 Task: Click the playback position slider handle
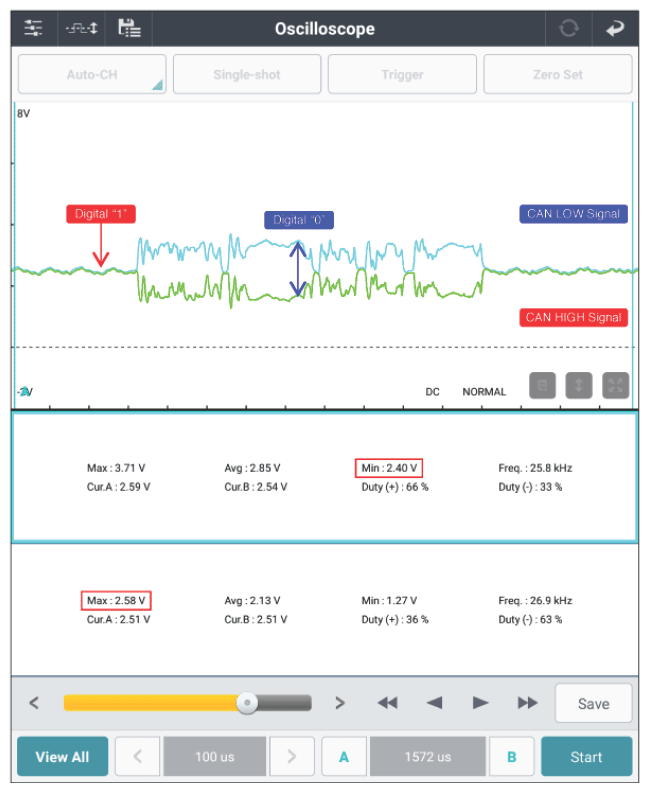click(247, 703)
